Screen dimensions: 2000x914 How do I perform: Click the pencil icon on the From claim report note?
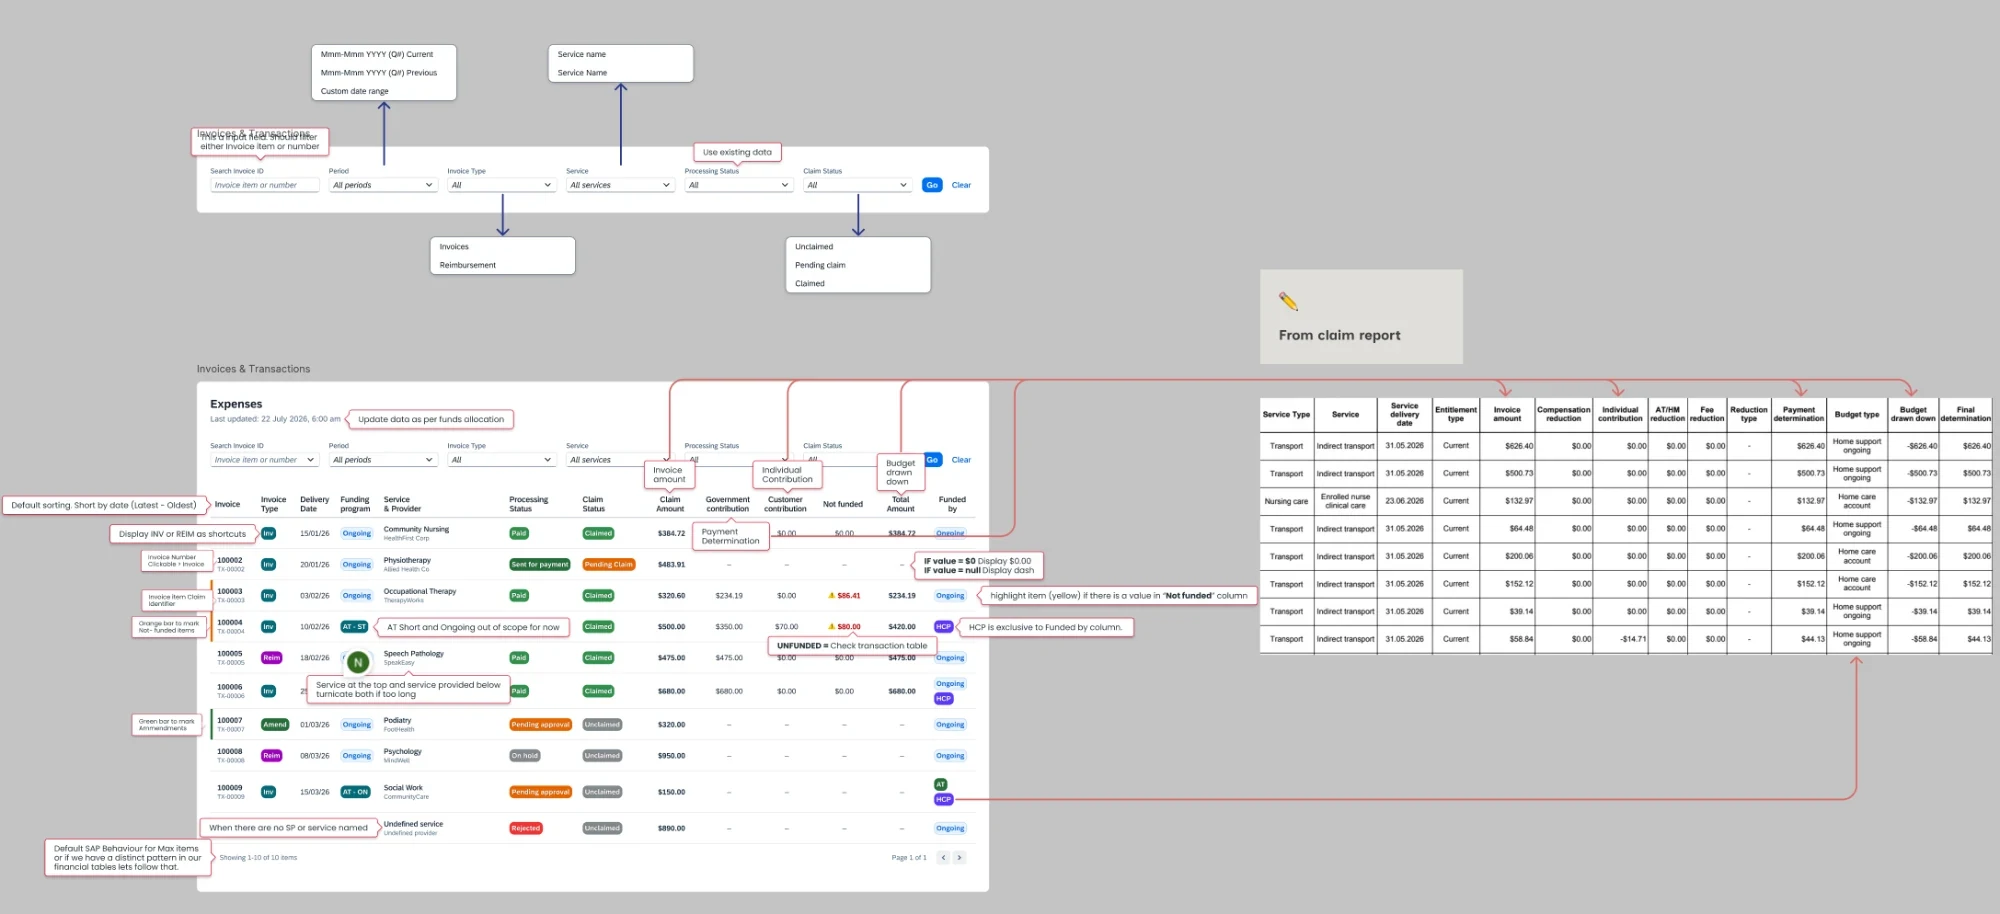(1288, 301)
